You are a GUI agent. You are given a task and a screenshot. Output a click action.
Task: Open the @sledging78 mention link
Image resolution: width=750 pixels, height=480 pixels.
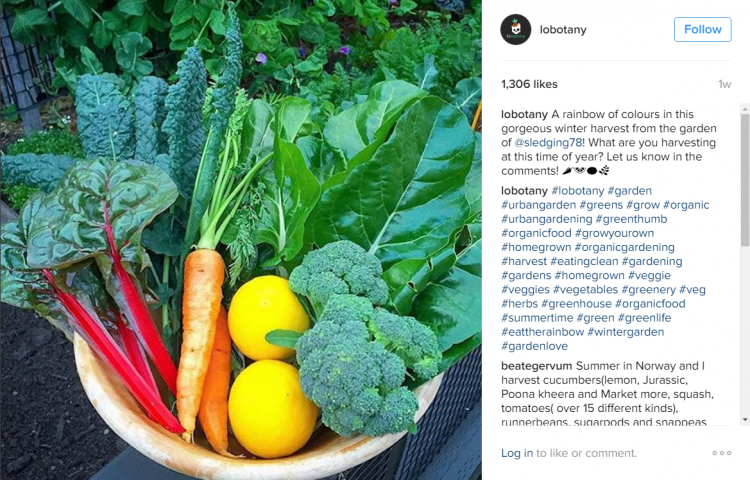[548, 142]
